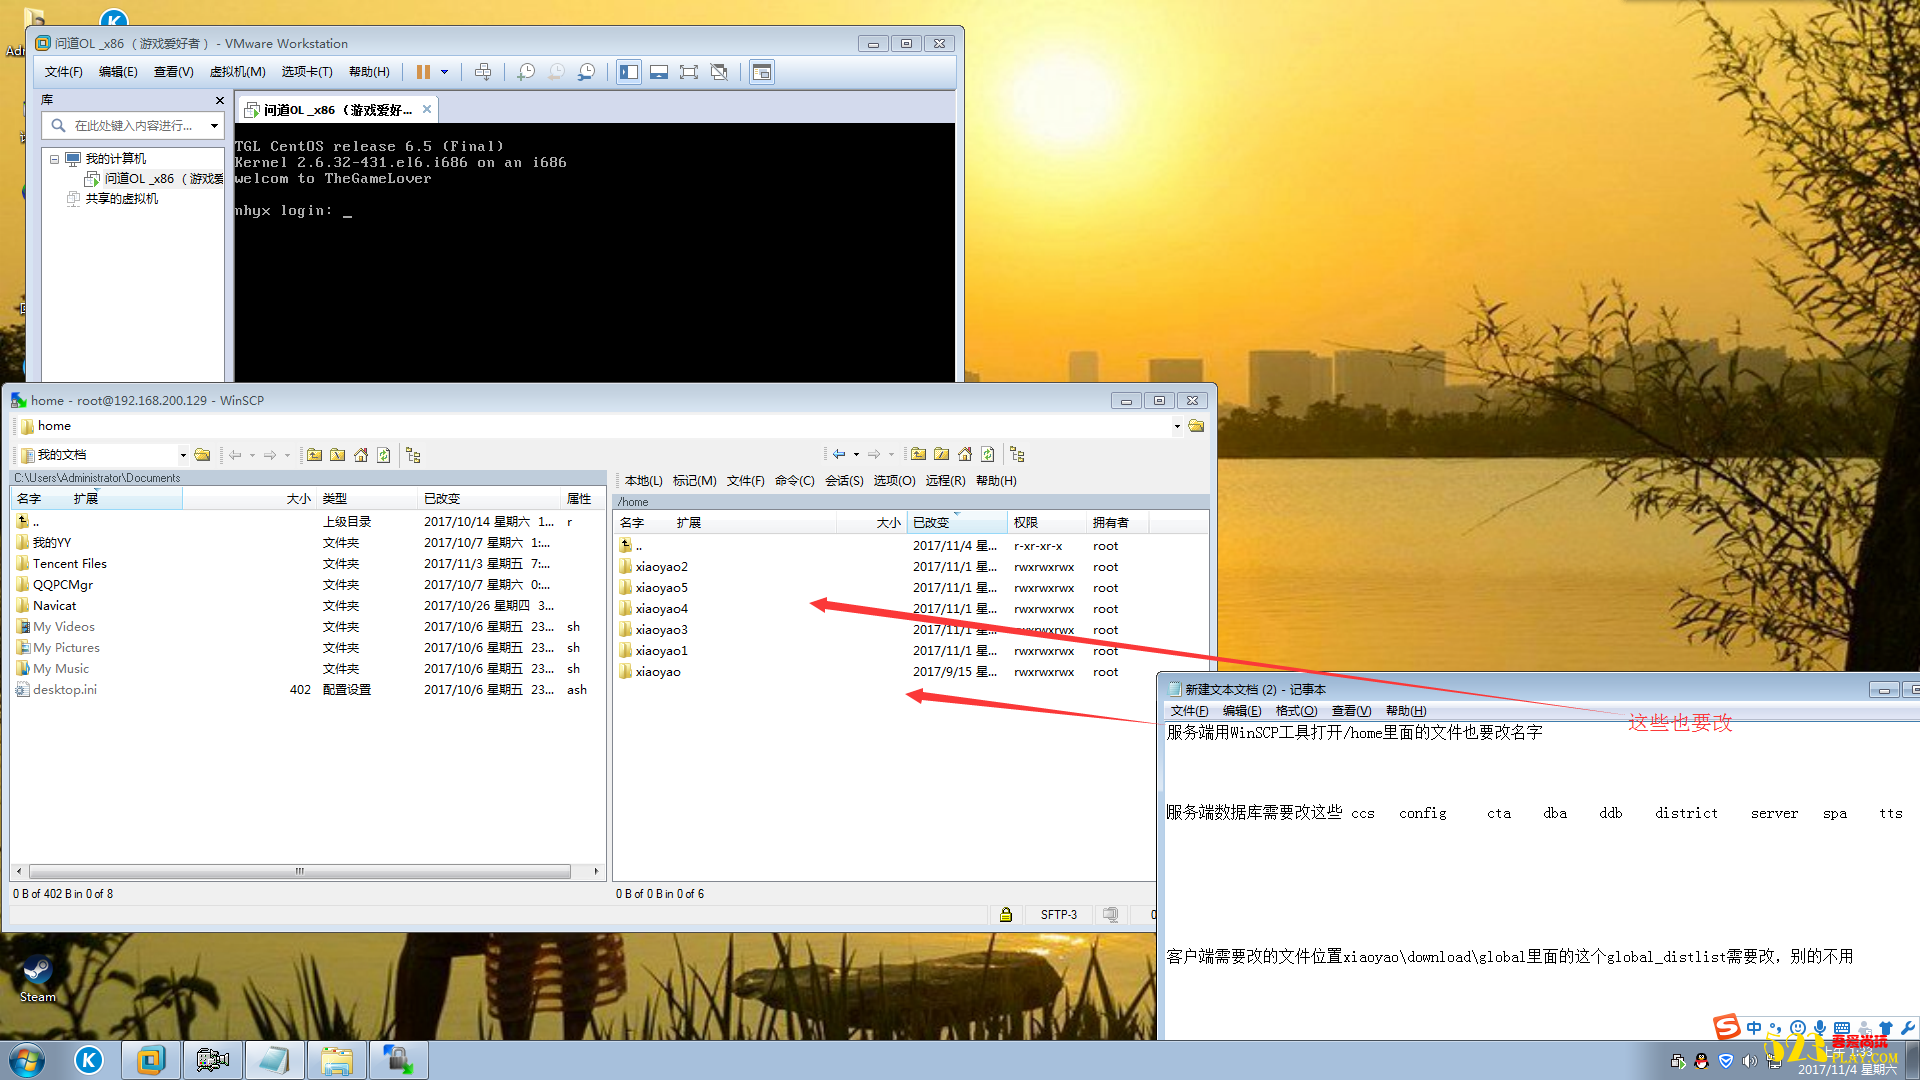This screenshot has height=1080, width=1920.
Task: Open VMware 选项卡(T) menu
Action: 307,72
